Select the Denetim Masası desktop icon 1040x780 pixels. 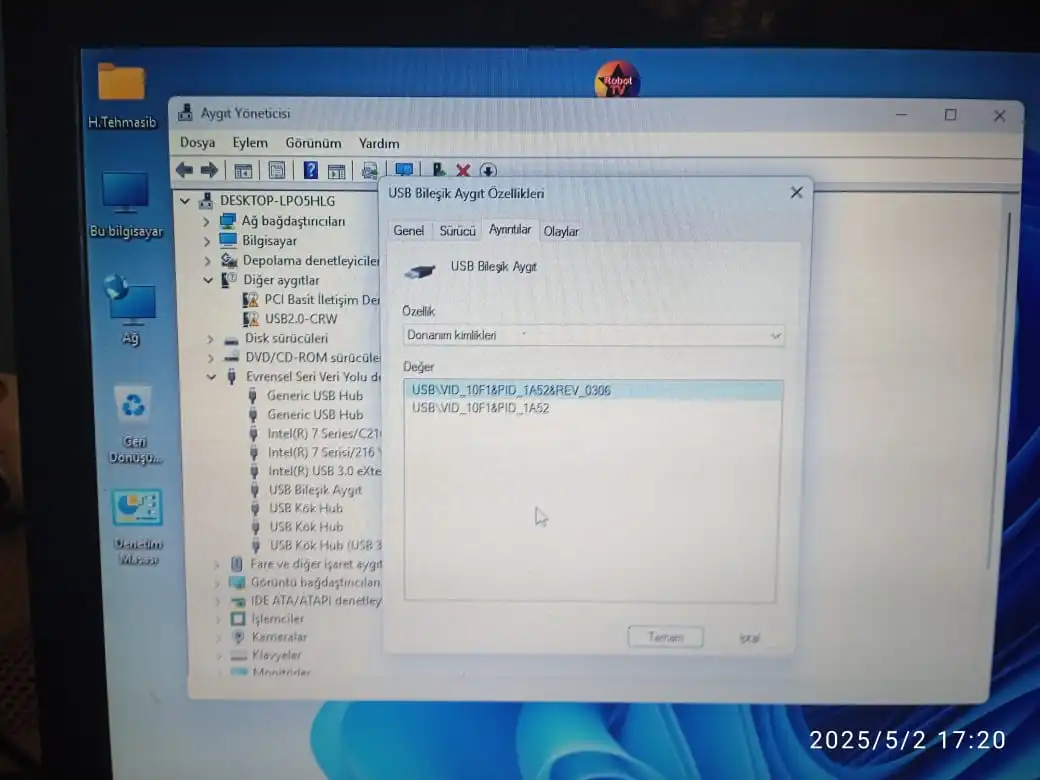137,527
